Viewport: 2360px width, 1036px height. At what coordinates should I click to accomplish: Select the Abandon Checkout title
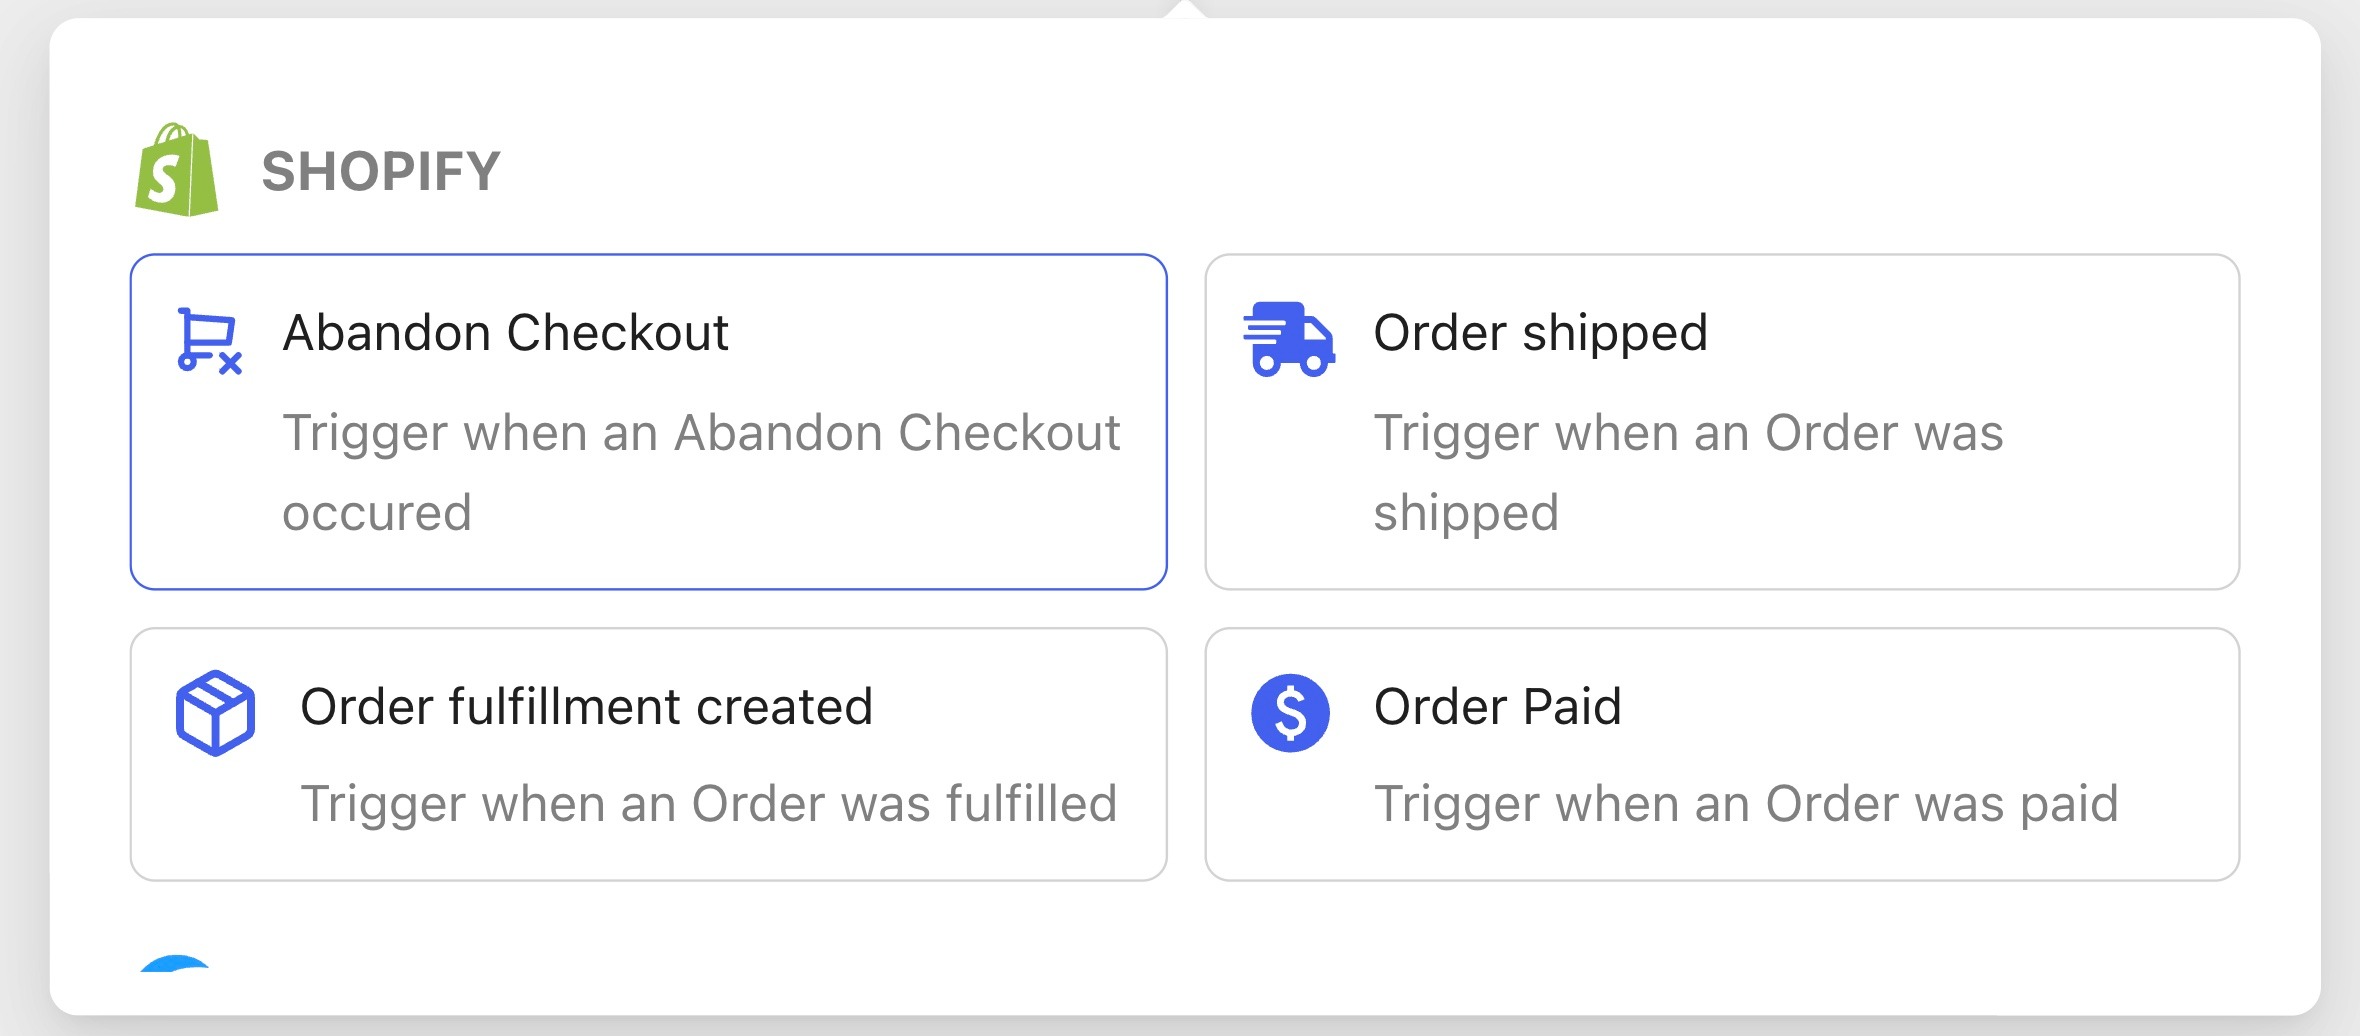(505, 333)
